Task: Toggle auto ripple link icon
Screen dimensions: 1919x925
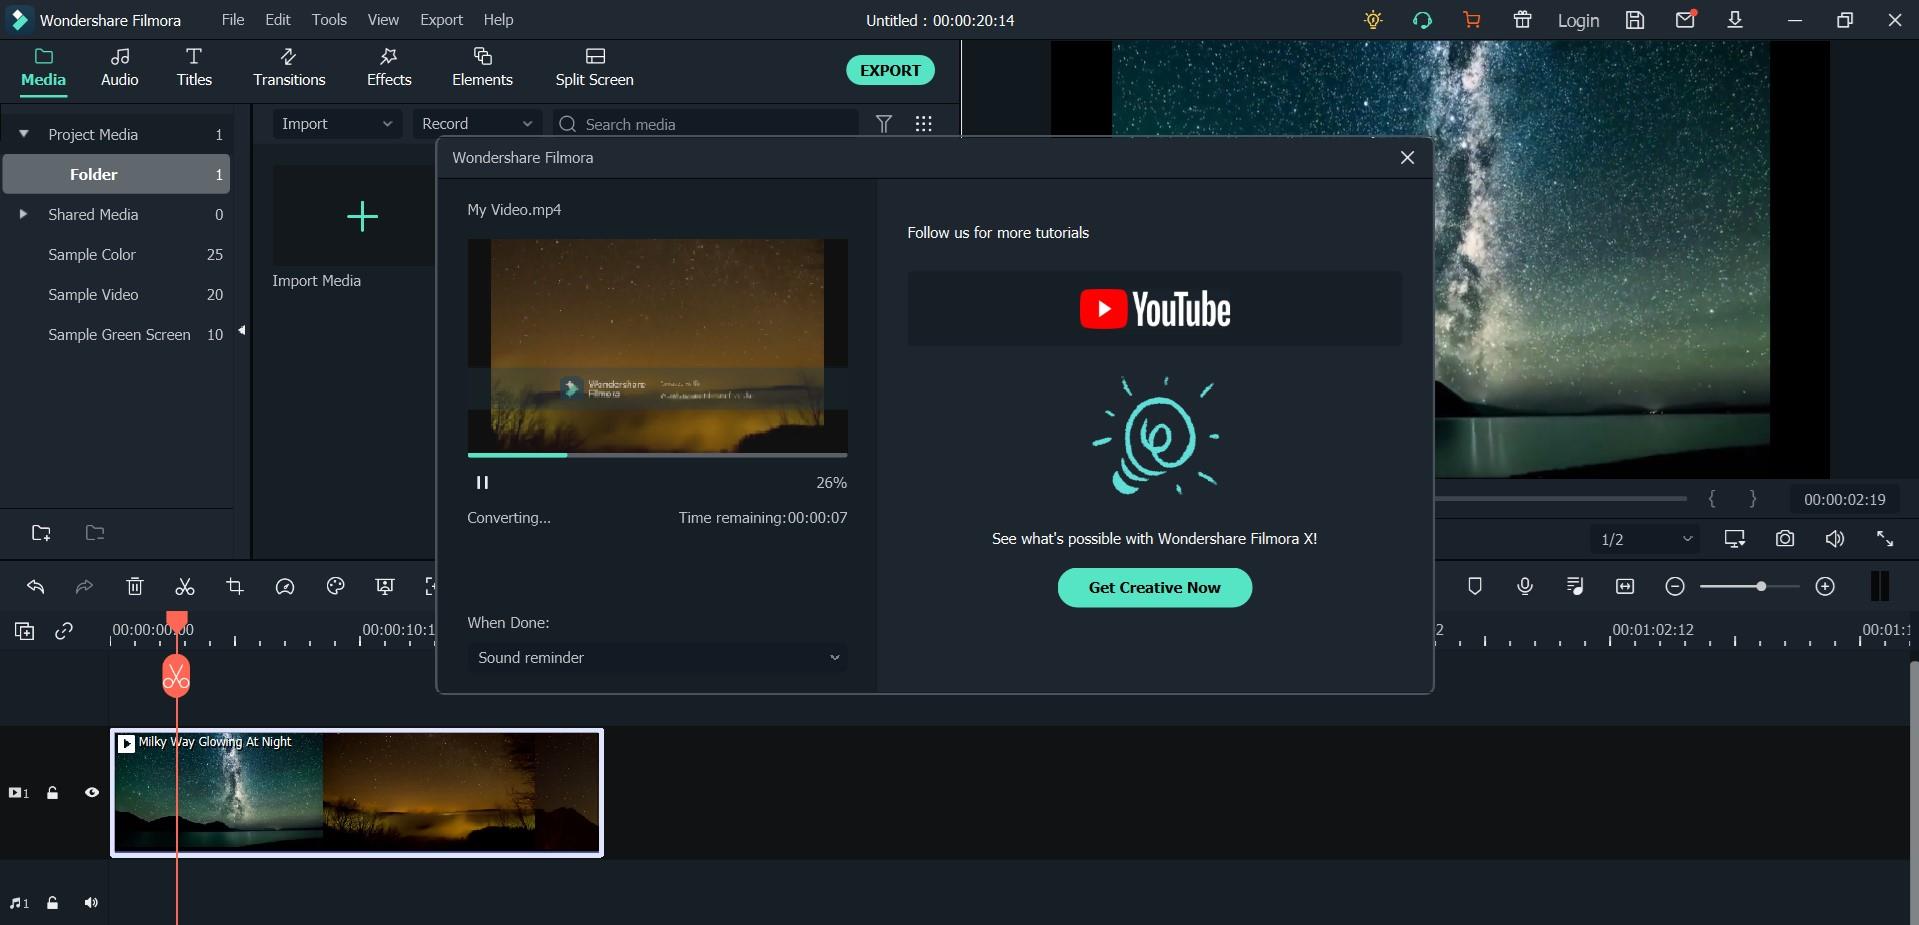Action: [64, 631]
